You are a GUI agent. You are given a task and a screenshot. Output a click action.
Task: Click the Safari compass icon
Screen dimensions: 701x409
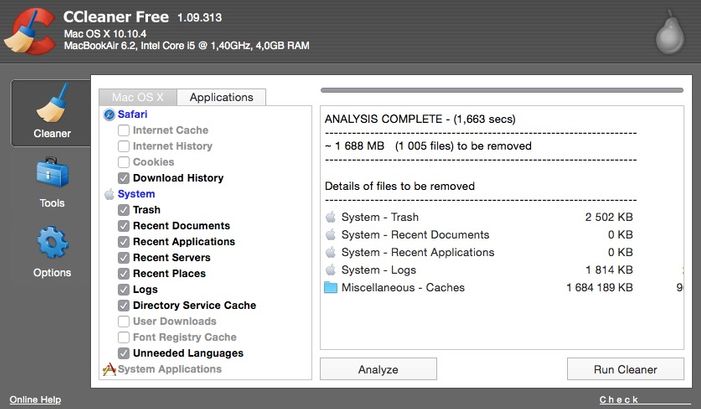click(109, 115)
